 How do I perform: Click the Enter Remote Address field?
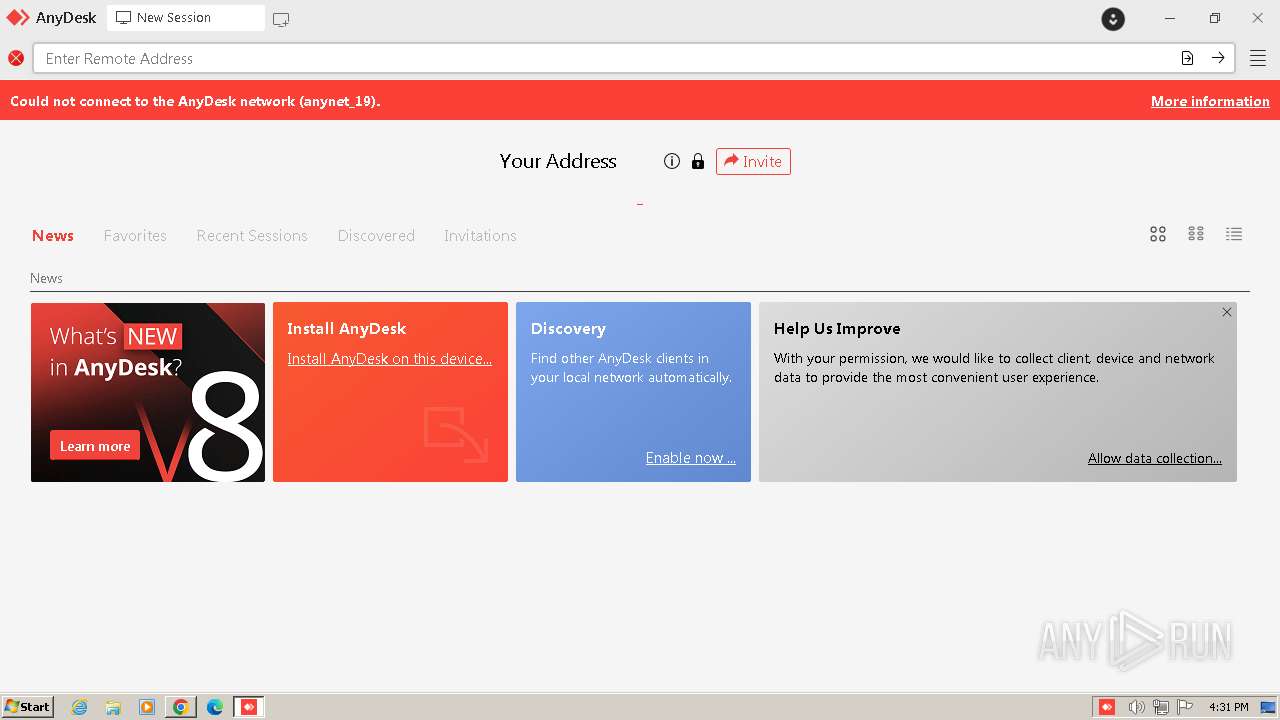point(634,58)
